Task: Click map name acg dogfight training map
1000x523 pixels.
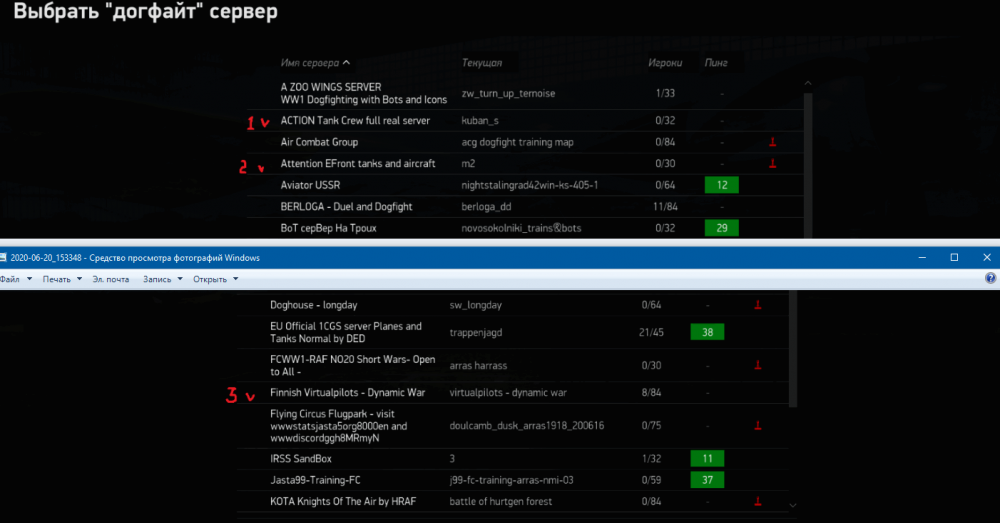Action: (x=517, y=142)
